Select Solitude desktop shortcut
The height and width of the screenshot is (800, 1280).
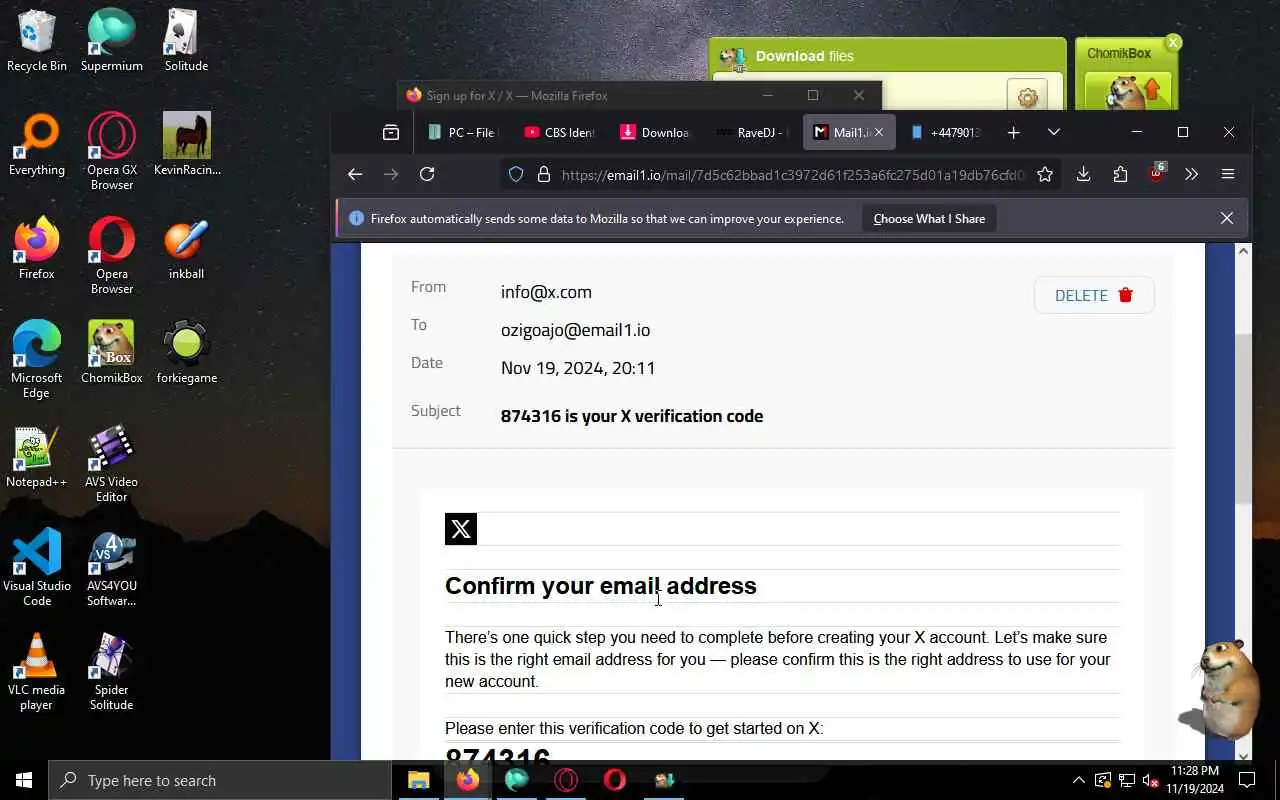tap(187, 42)
